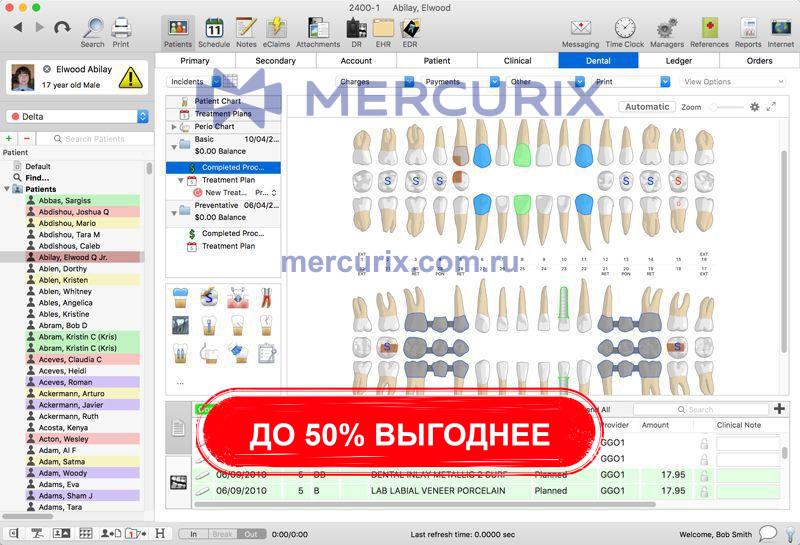Open the References book icon
The width and height of the screenshot is (800, 545).
(x=709, y=32)
